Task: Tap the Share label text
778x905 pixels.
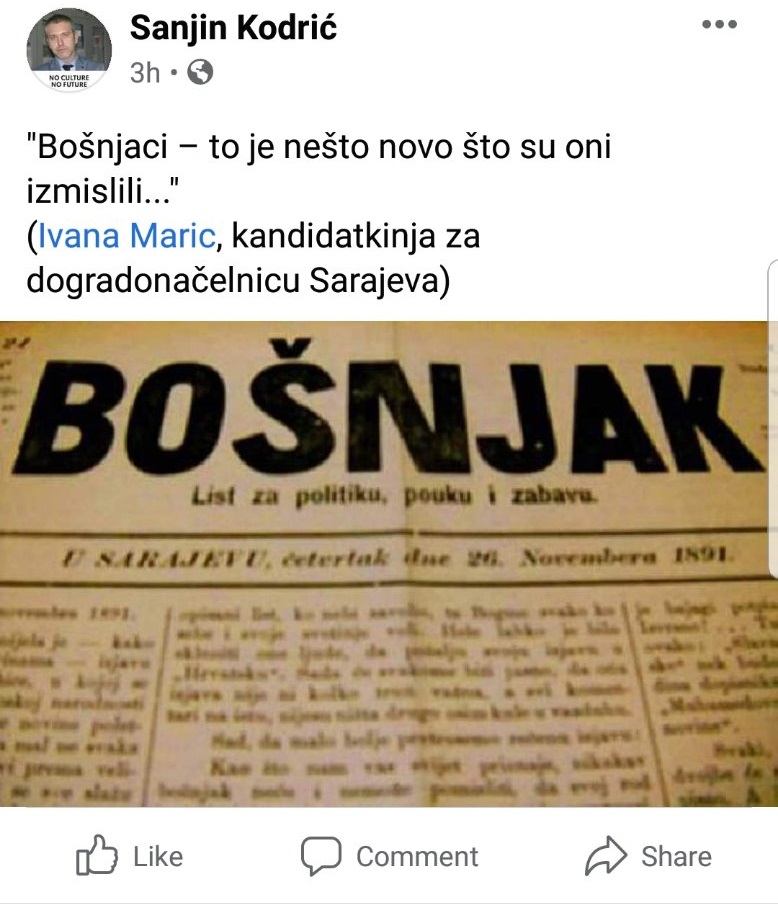Action: pos(676,857)
